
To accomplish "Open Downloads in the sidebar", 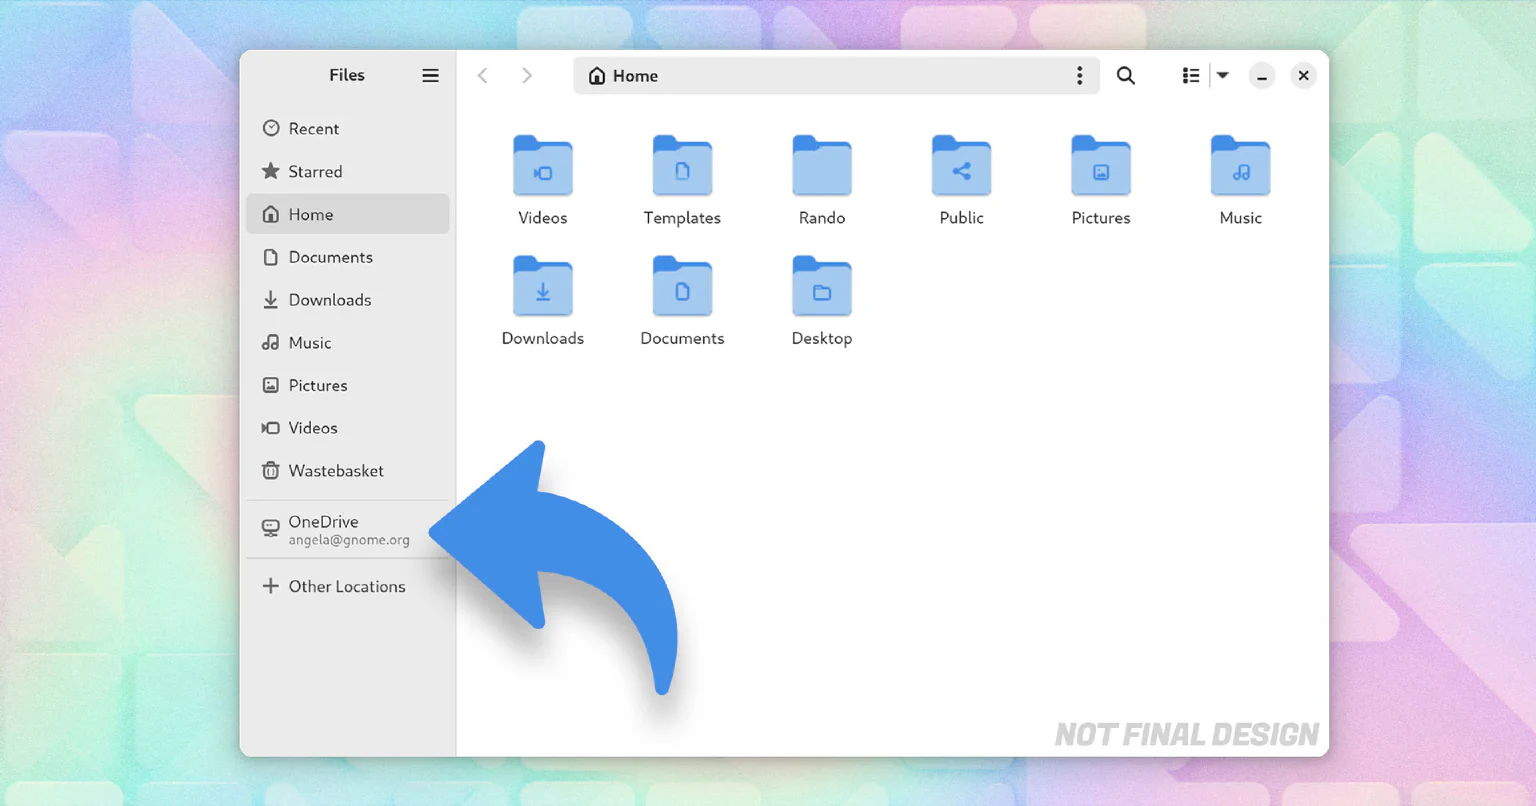I will tap(348, 300).
